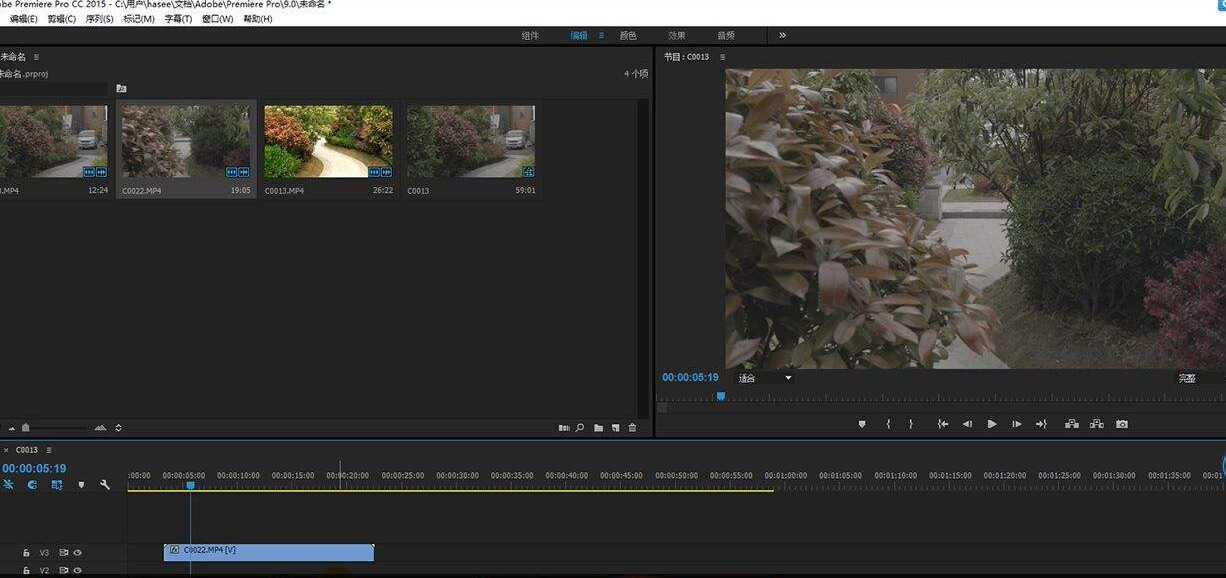Expand the workspace overflow chevron
This screenshot has width=1226, height=578.
pyautogui.click(x=782, y=35)
